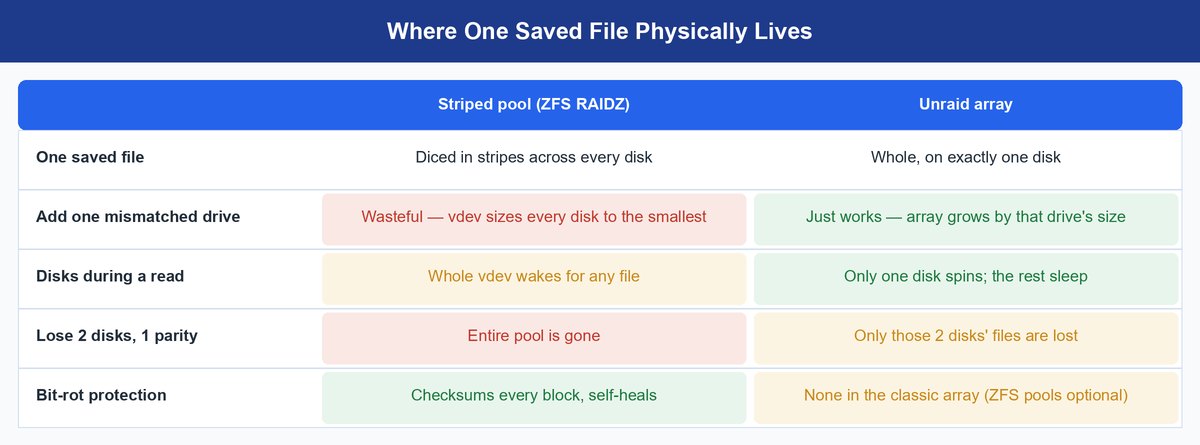Select the 'Unraid array' column header
The image size is (1200, 445).
pos(966,104)
